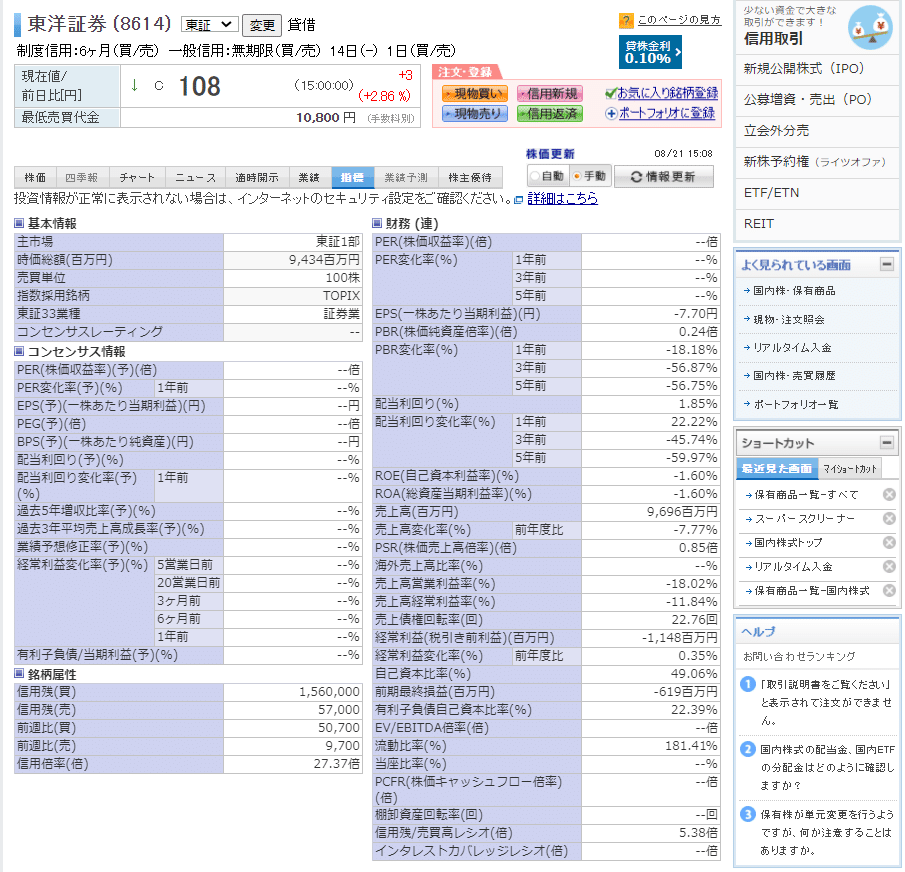The height and width of the screenshot is (872, 905).
Task: Open the 詳細はこちら link
Action: click(560, 197)
